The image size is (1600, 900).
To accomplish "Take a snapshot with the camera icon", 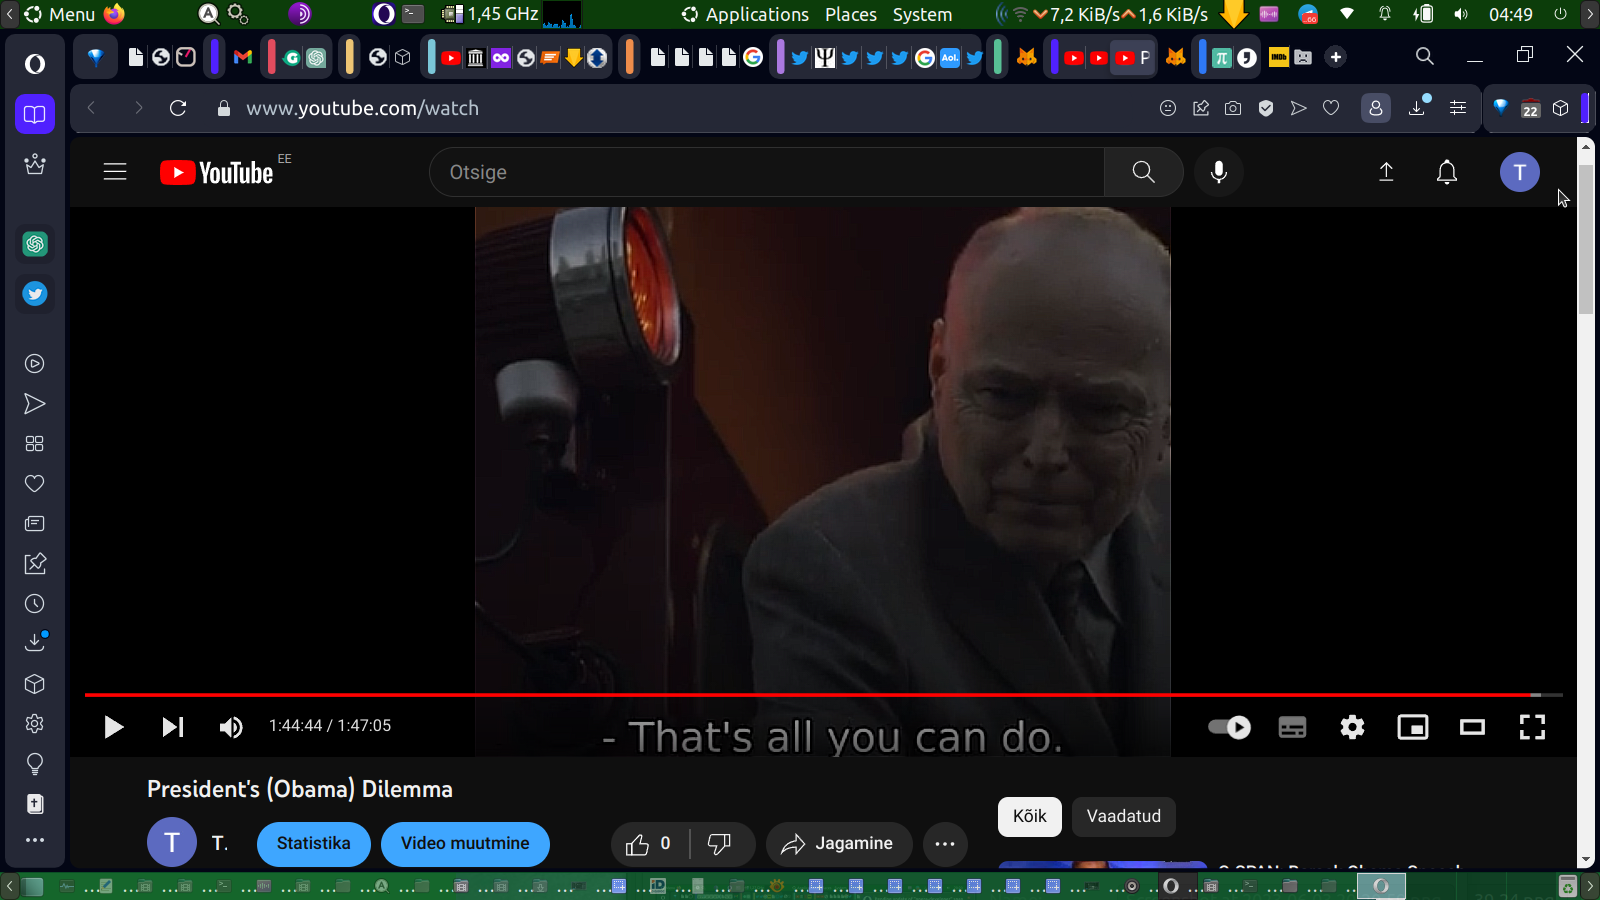I will click(x=1233, y=108).
